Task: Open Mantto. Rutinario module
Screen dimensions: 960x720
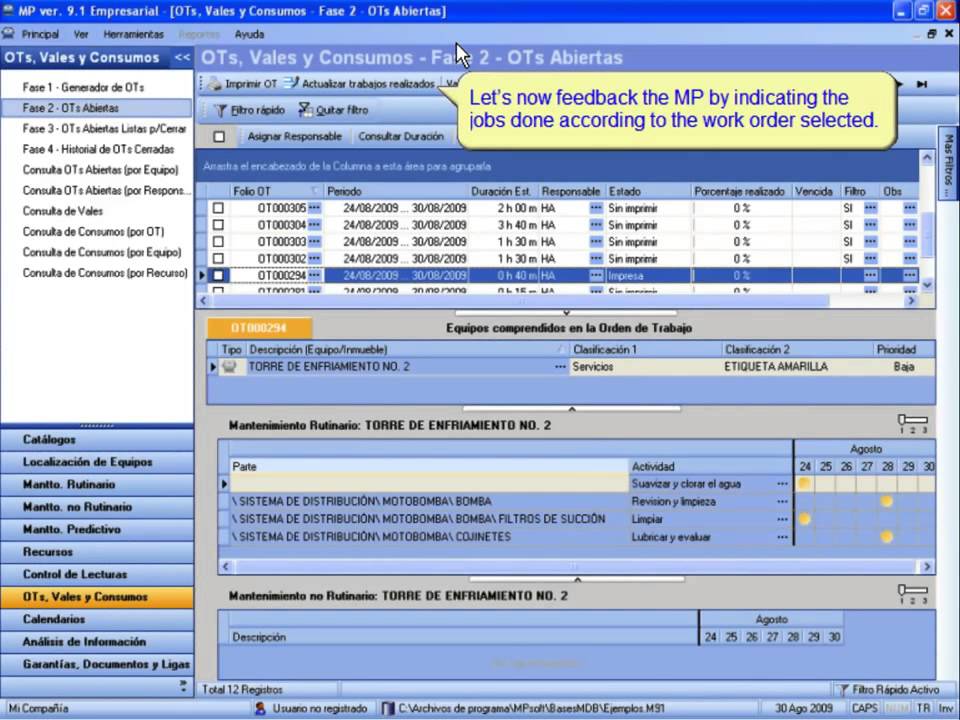Action: pos(97,484)
